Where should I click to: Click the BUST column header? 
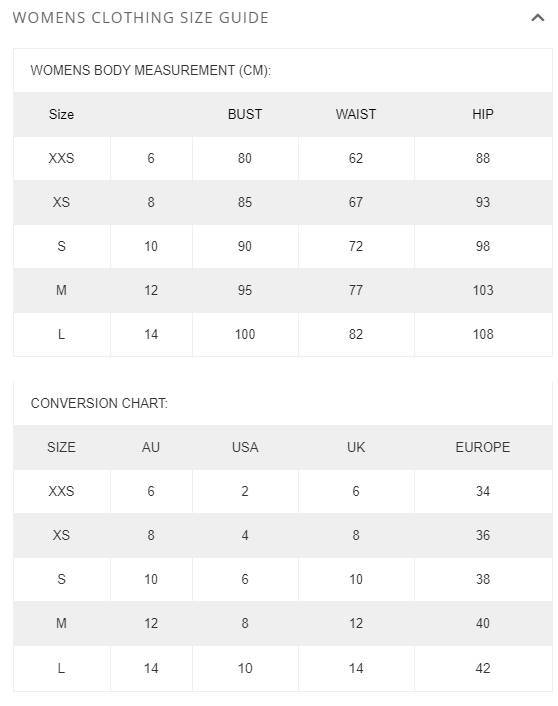(245, 114)
